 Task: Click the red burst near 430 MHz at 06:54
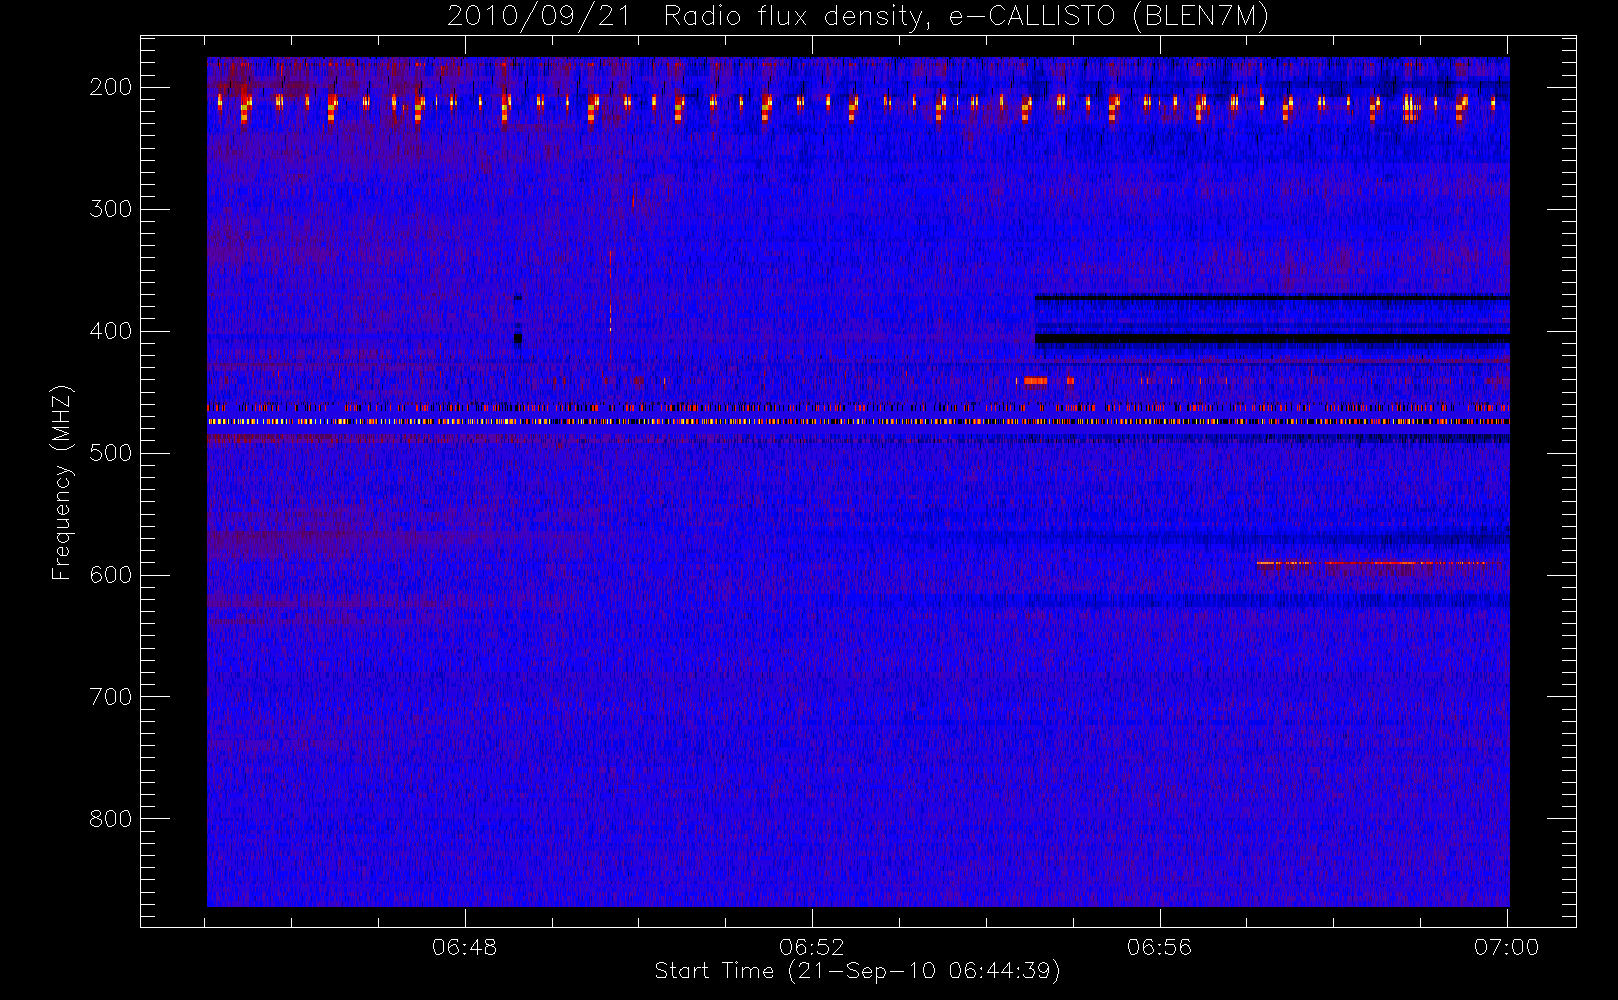[x=1035, y=380]
